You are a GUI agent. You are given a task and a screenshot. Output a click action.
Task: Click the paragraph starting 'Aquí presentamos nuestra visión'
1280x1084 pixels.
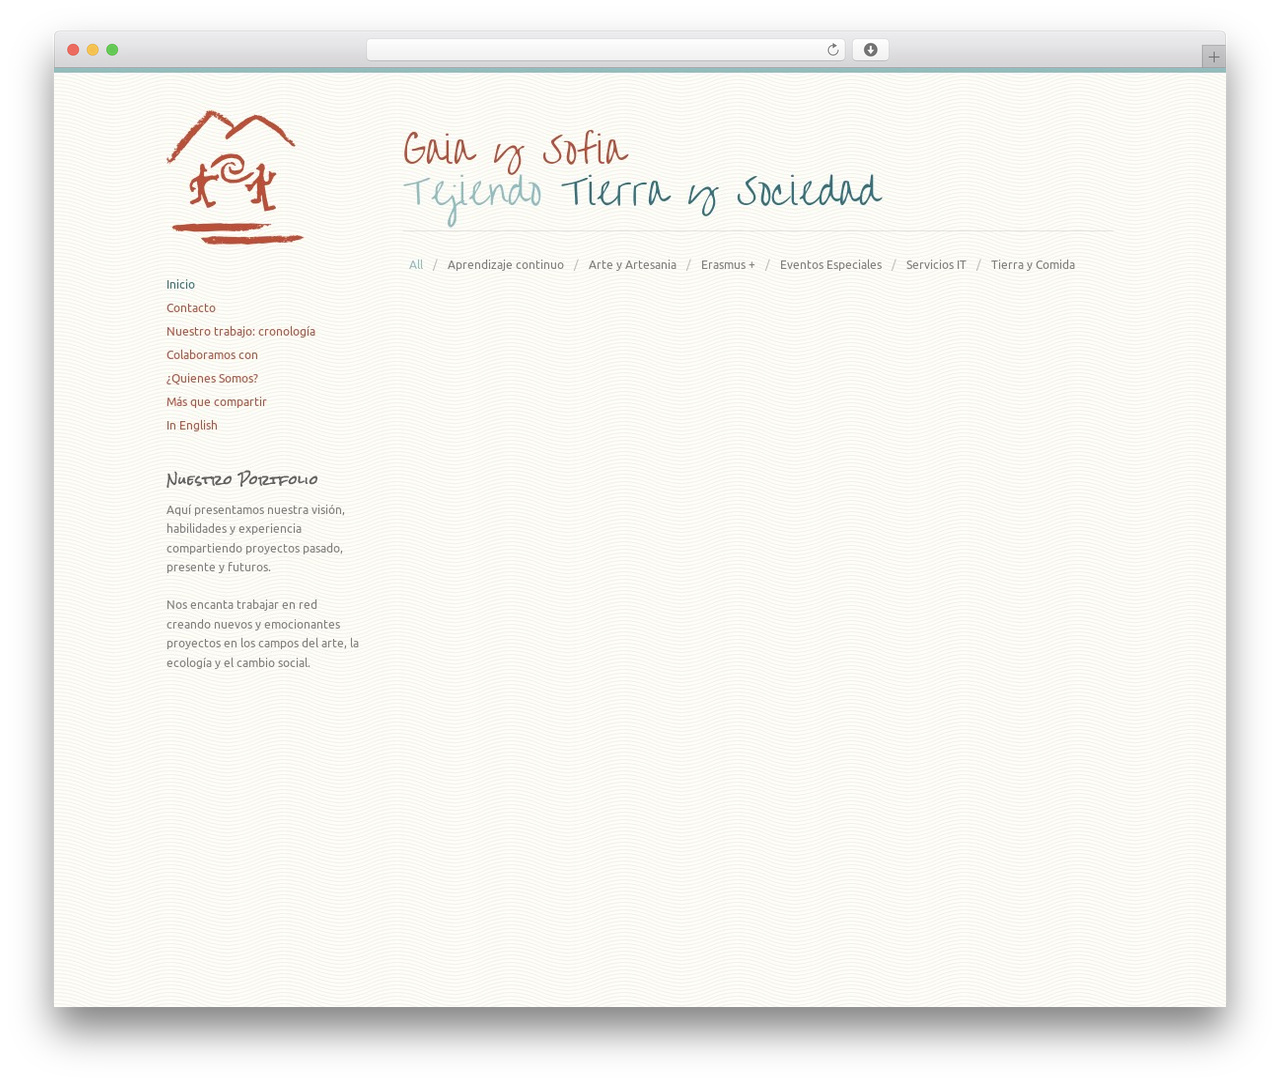click(256, 538)
